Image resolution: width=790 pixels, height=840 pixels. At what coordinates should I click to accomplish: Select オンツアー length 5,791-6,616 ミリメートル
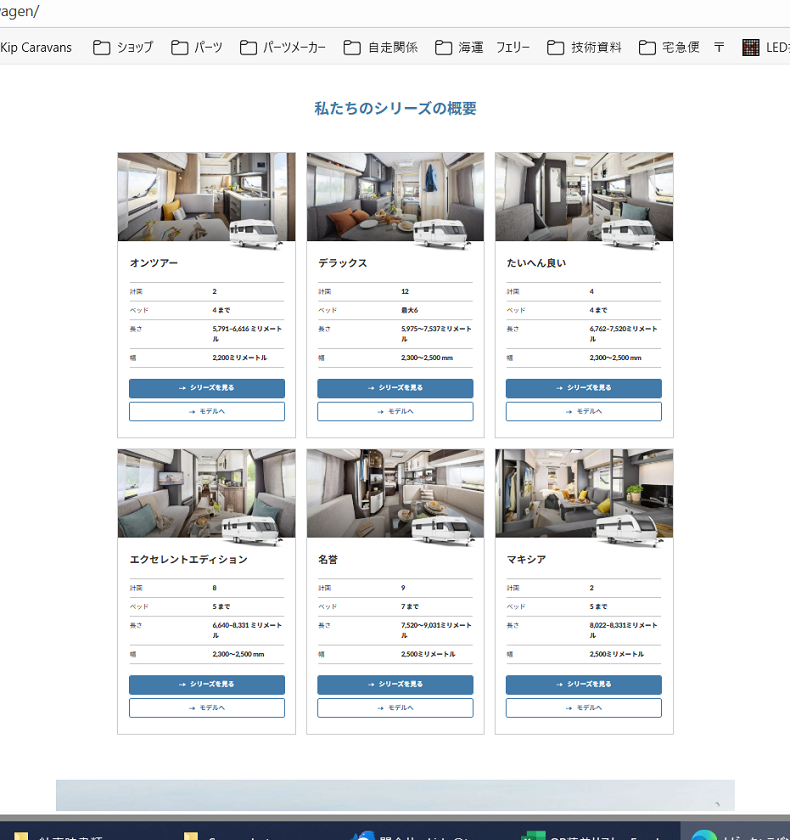coord(247,334)
